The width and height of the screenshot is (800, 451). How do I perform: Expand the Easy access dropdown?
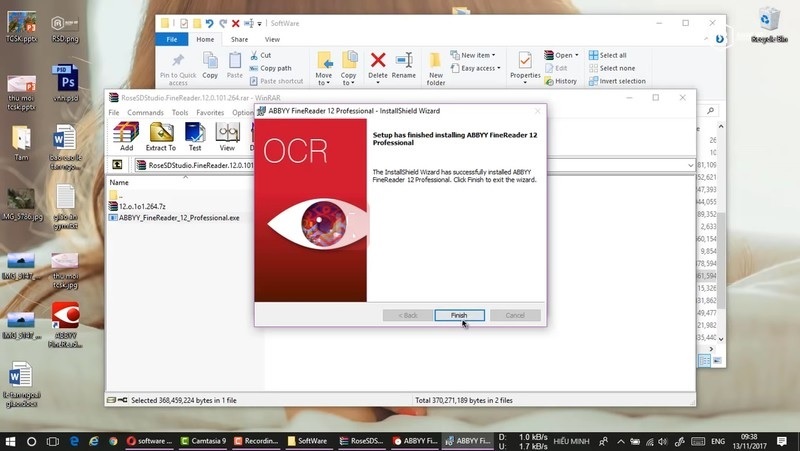[x=479, y=68]
